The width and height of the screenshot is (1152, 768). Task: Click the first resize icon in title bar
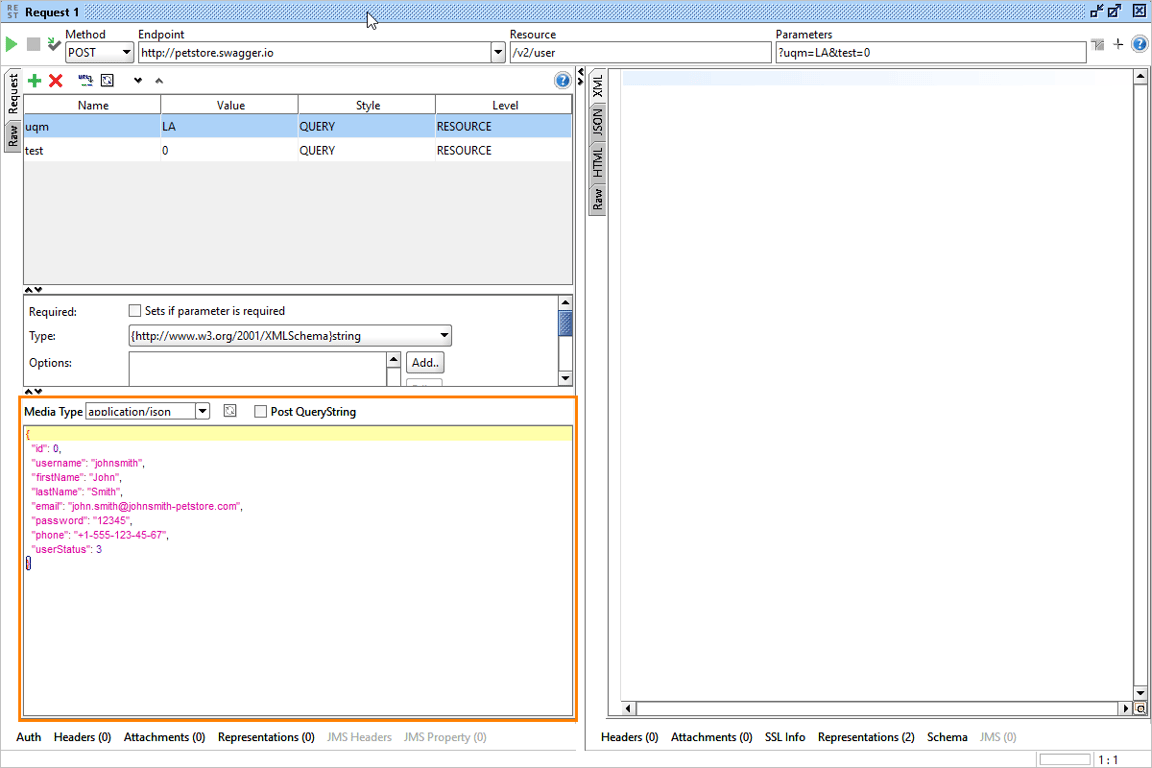pyautogui.click(x=1097, y=11)
